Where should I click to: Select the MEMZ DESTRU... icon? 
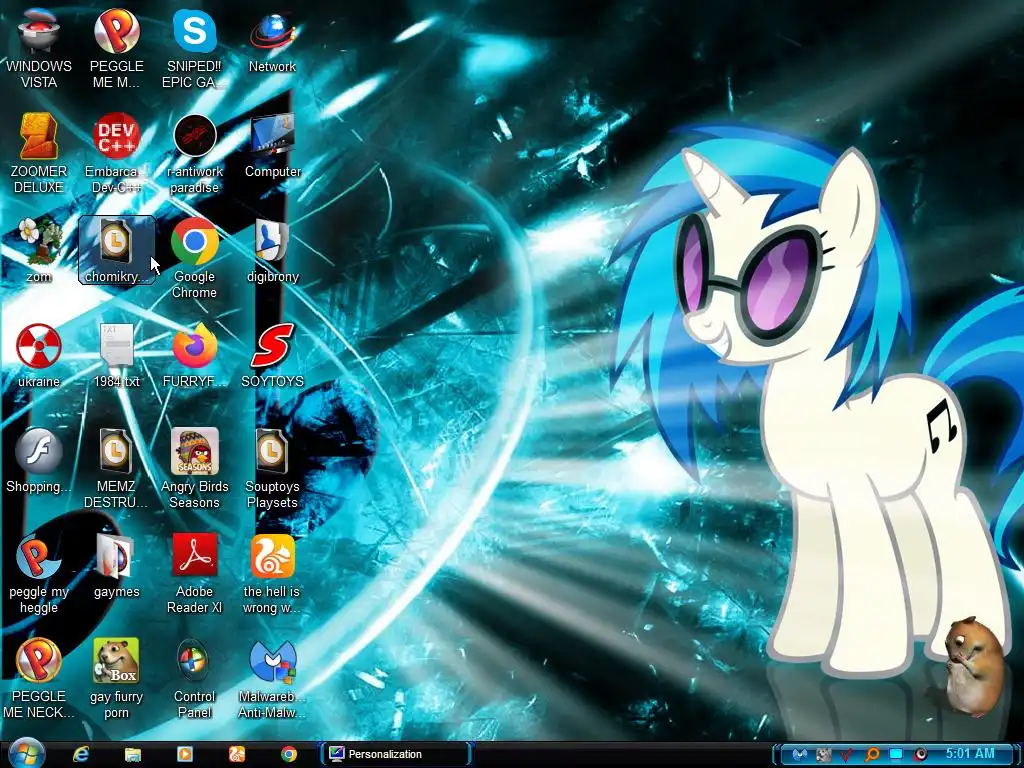[x=116, y=468]
